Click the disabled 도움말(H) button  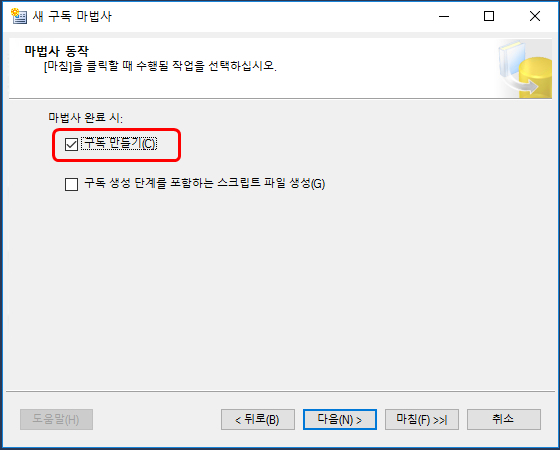coord(56,419)
